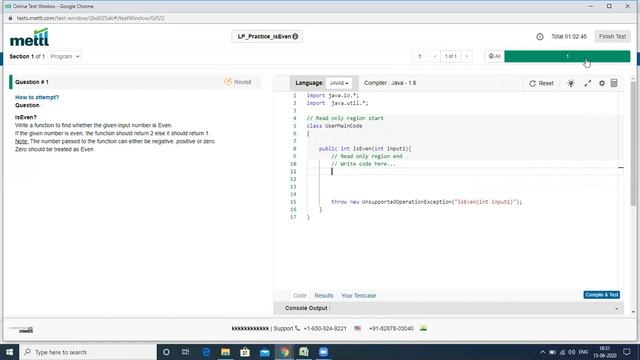
Task: Open editor settings gear
Action: point(602,83)
